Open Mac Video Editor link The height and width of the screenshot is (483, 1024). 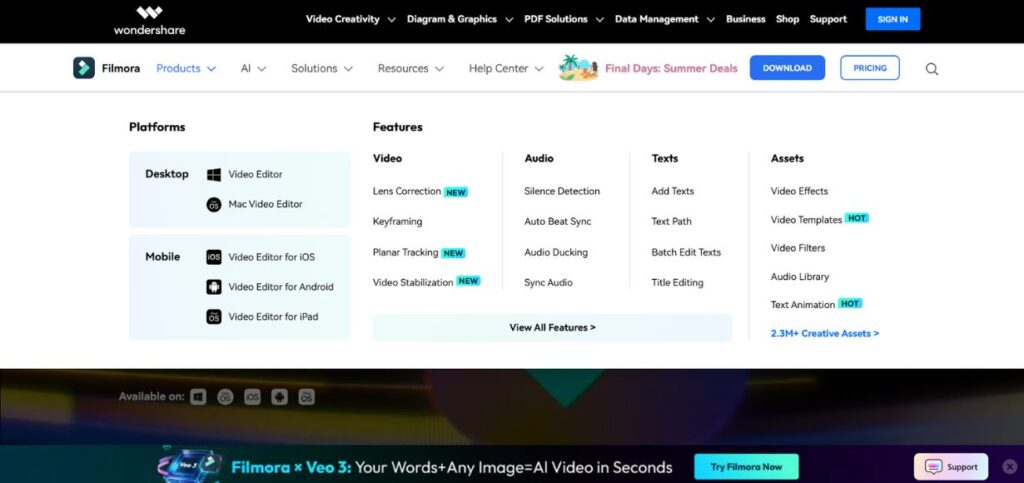265,204
